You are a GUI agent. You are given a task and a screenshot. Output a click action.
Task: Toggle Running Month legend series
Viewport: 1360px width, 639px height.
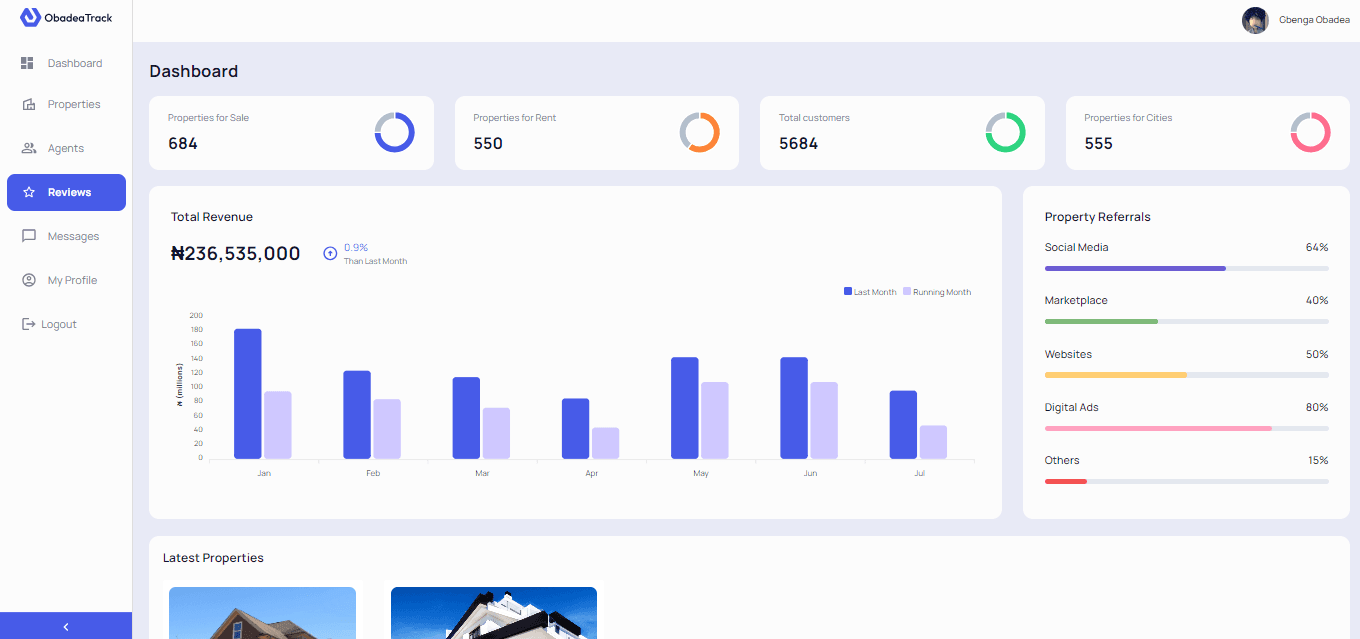pyautogui.click(x=937, y=292)
